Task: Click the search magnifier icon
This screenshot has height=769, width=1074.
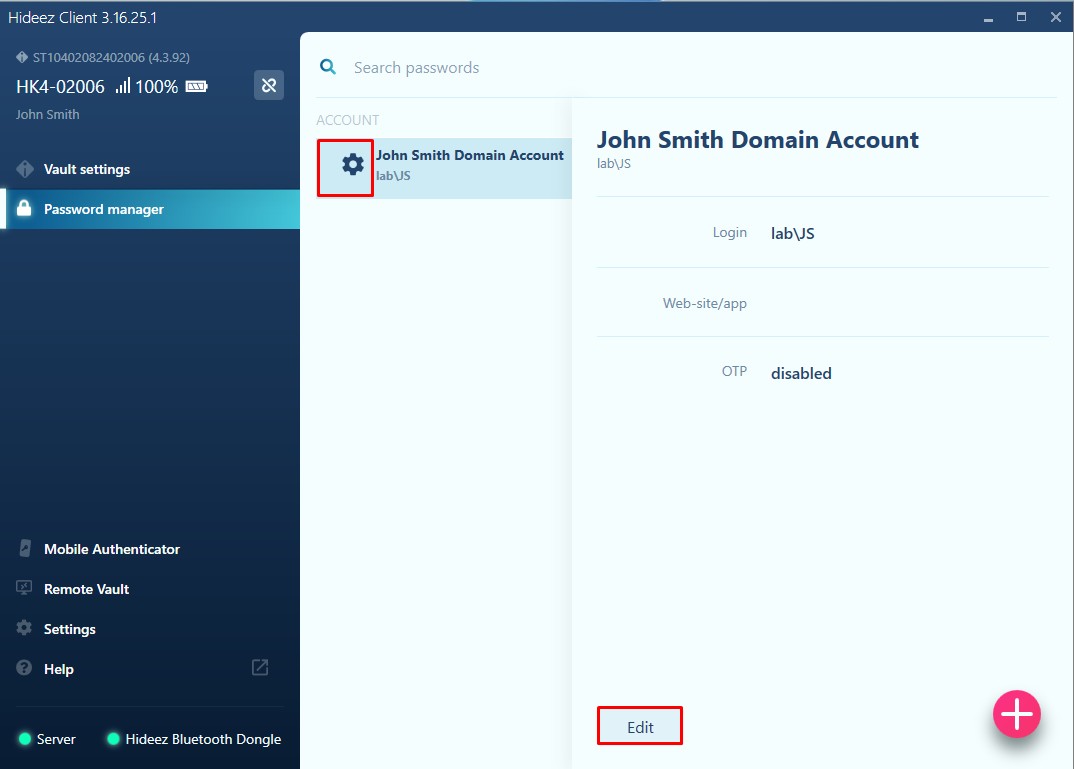Action: [x=328, y=67]
